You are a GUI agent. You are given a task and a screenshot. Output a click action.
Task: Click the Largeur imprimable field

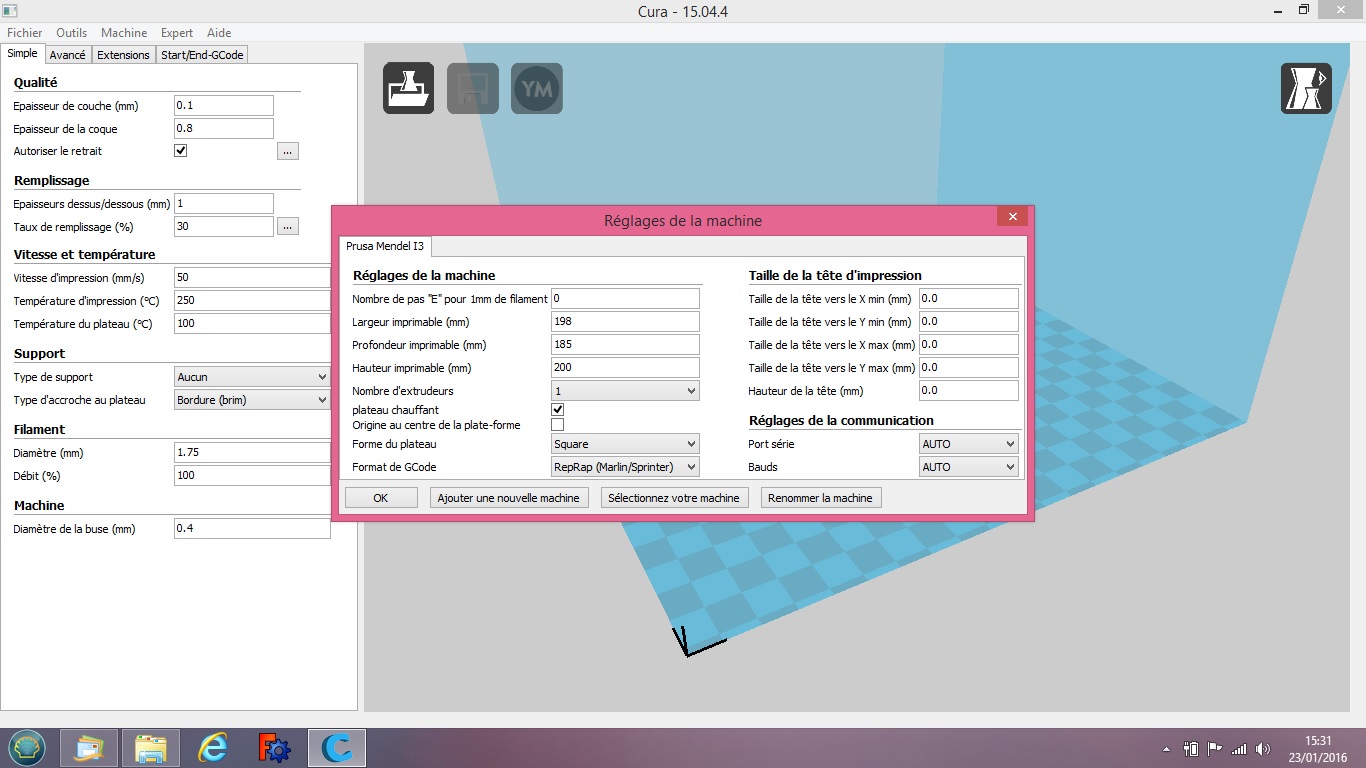625,322
